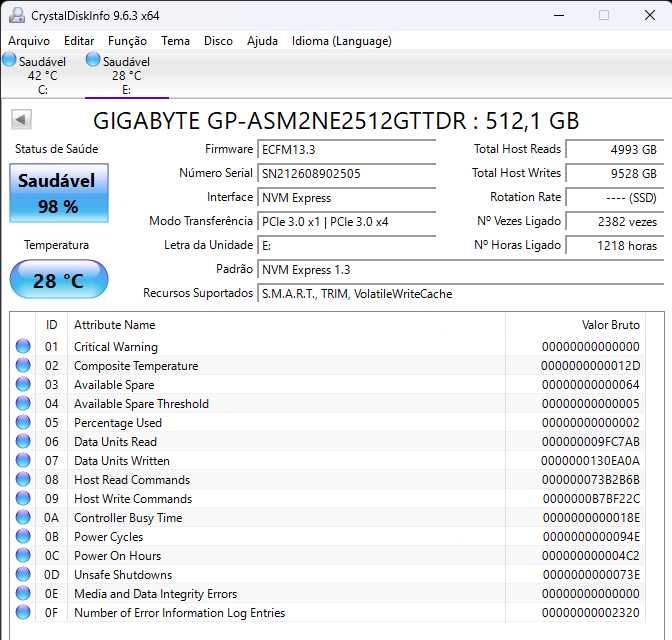Click the Total Host Reads value 4993 GB
This screenshot has height=640, width=672.
(x=615, y=150)
